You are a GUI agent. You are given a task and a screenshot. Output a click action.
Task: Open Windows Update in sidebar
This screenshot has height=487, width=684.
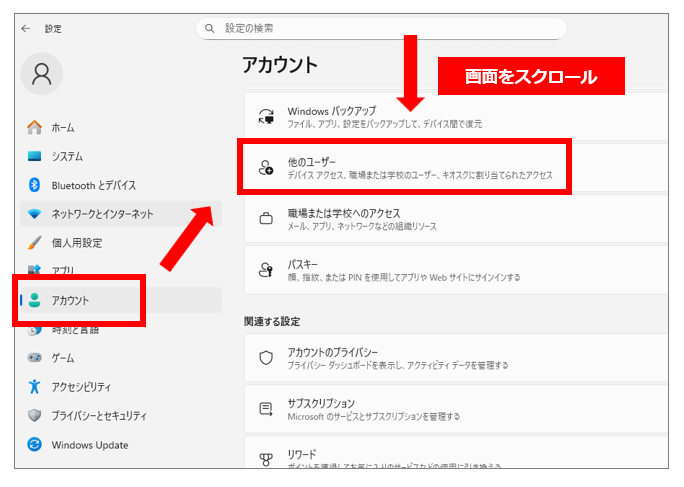[x=121, y=445]
